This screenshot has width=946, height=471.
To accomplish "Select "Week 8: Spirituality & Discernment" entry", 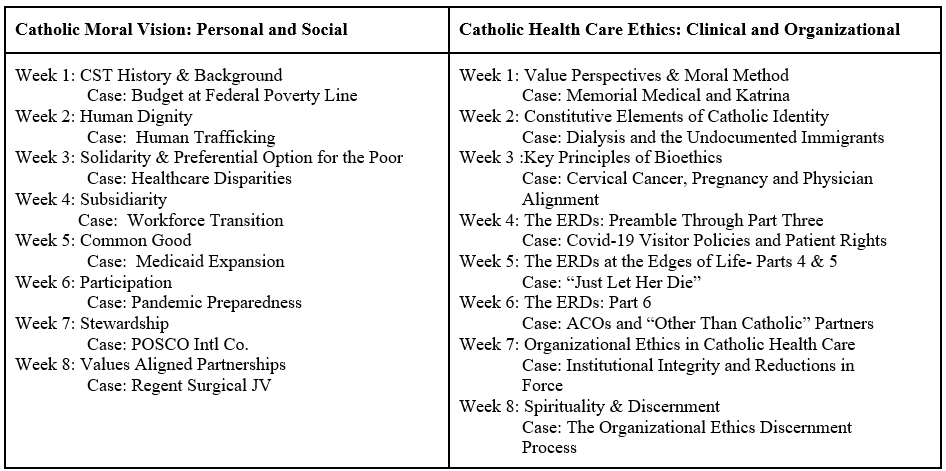I will (x=590, y=406).
